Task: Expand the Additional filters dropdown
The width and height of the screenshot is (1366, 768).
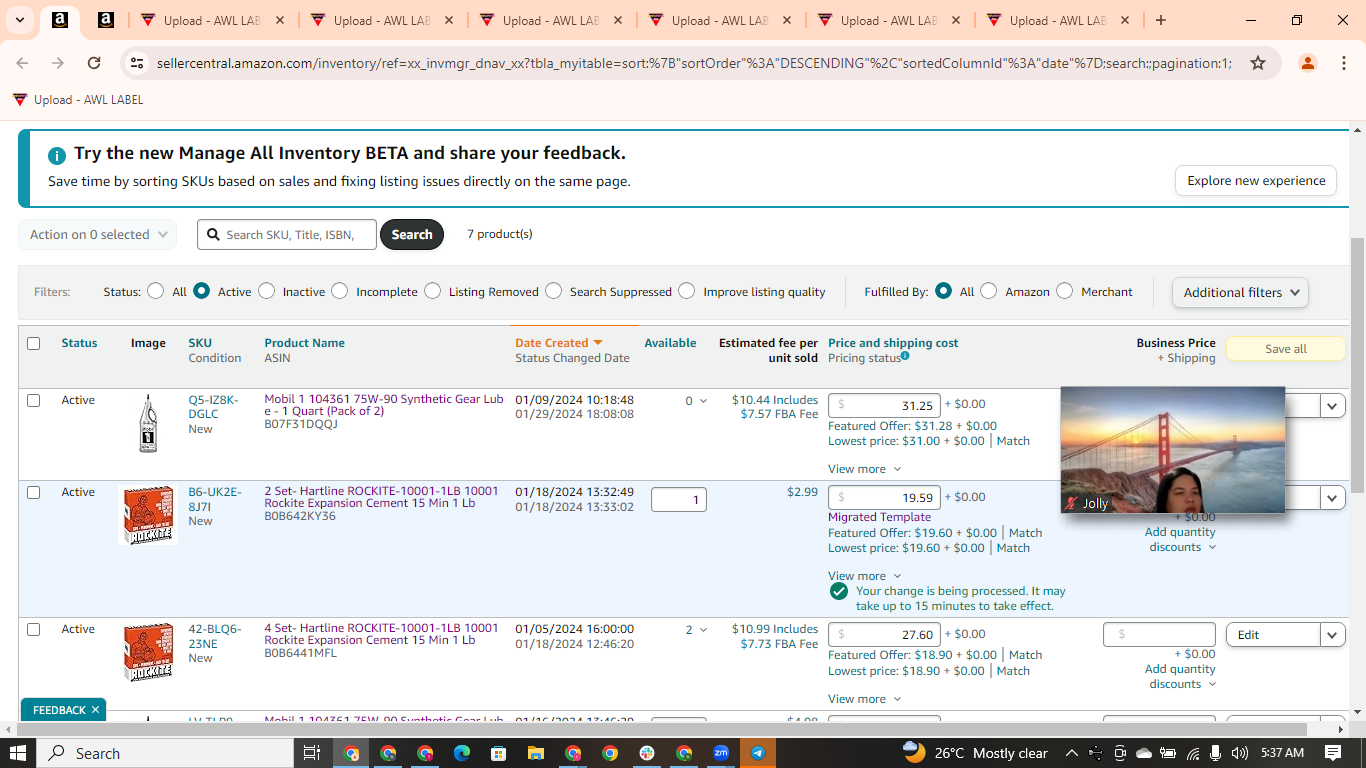Action: 1240,292
